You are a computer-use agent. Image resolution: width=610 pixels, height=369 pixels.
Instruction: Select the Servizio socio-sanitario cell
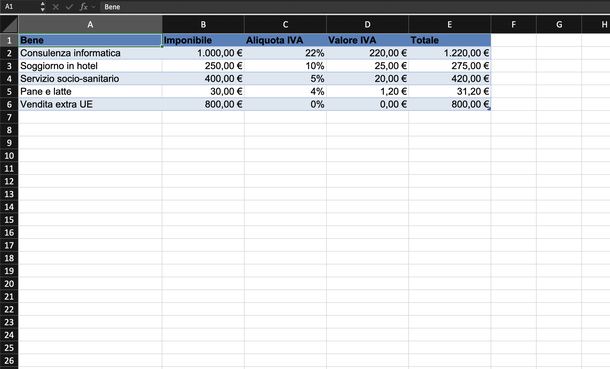tap(90, 79)
